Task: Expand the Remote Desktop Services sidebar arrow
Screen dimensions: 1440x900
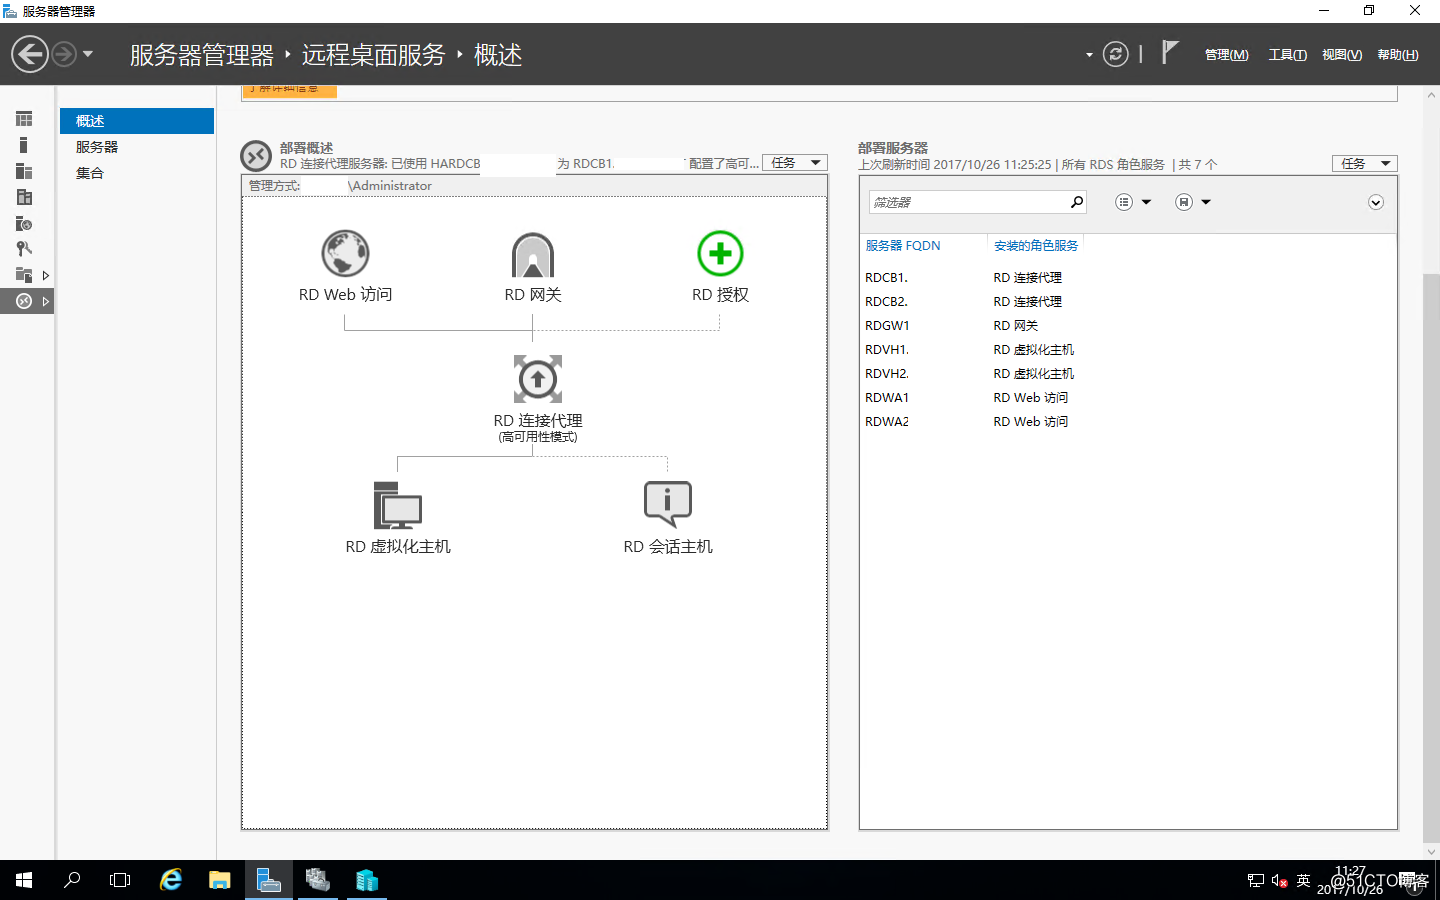Action: (46, 301)
